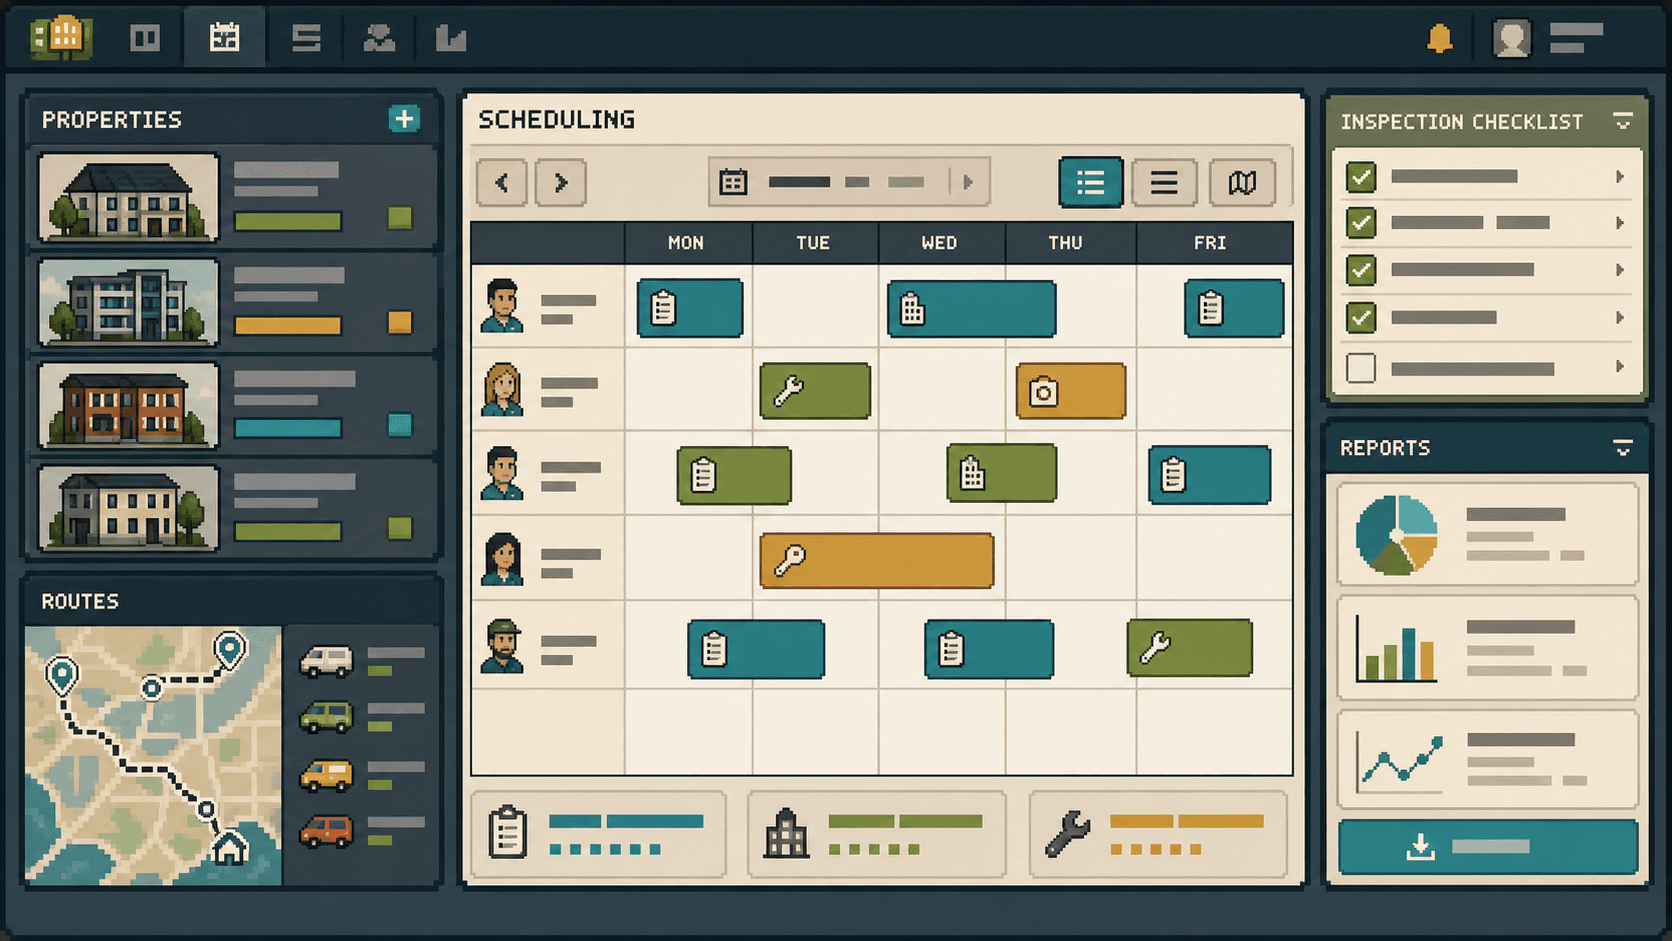Click the building logo icon in top bar
The height and width of the screenshot is (941, 1672).
[x=62, y=38]
